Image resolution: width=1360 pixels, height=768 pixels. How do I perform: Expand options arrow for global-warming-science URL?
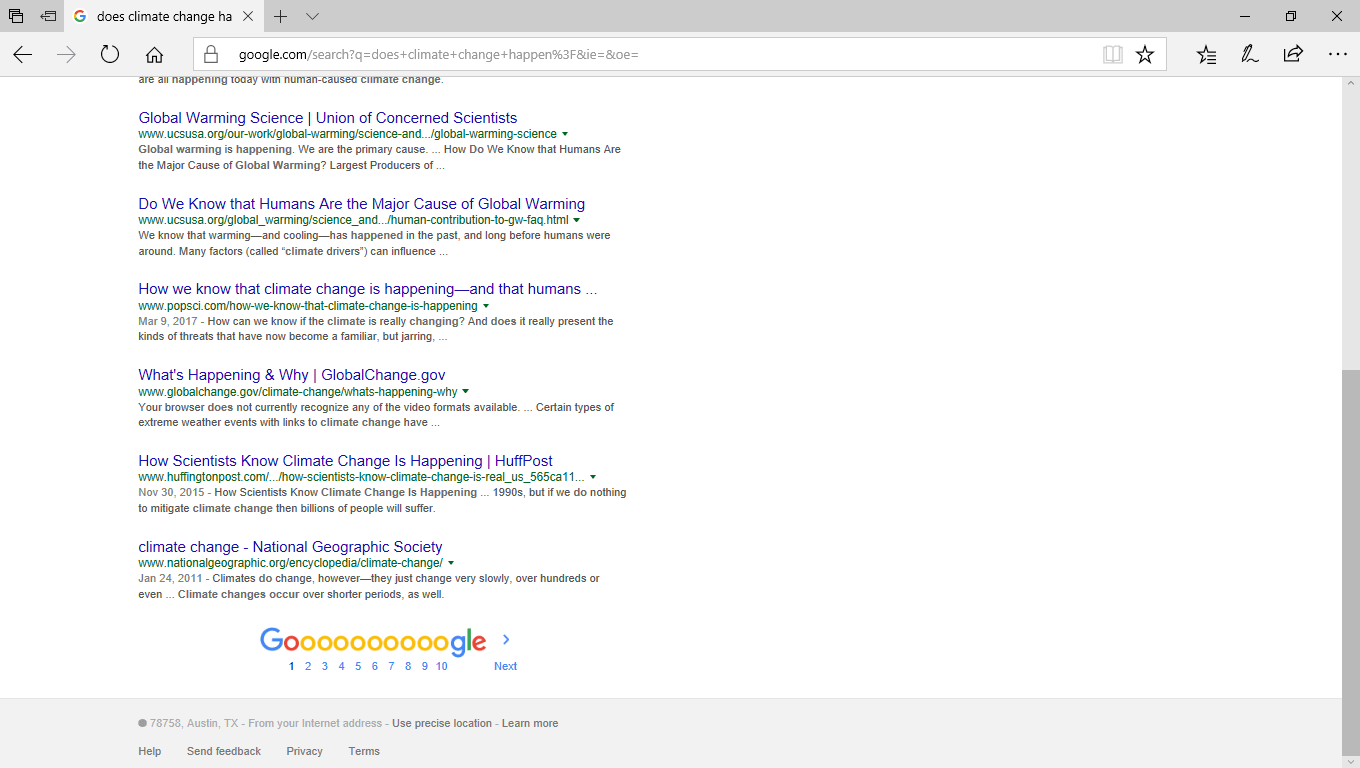pos(565,134)
